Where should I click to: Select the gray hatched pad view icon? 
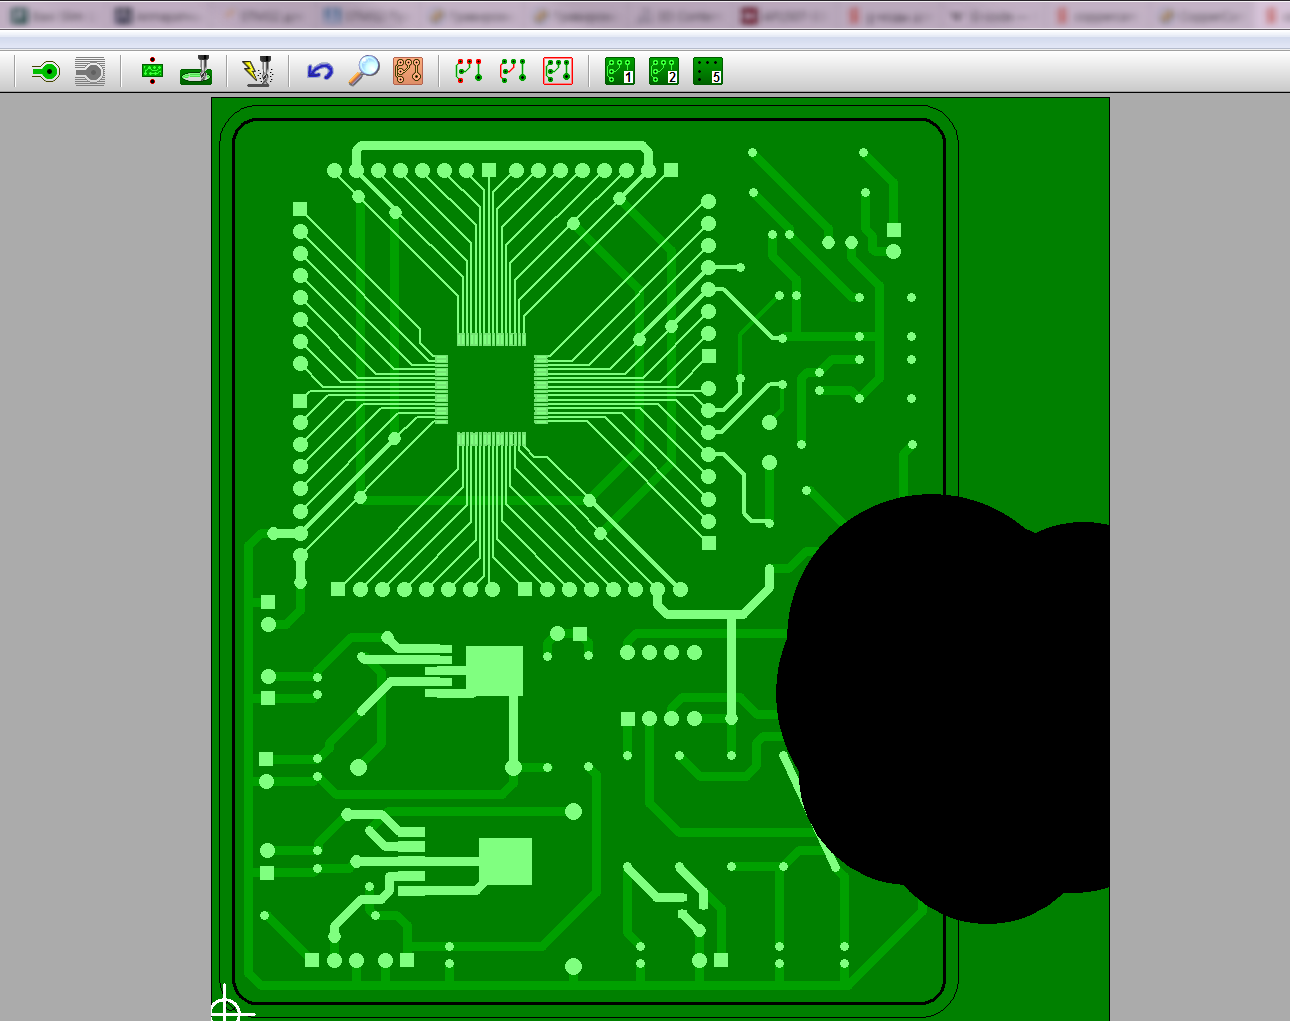[90, 71]
